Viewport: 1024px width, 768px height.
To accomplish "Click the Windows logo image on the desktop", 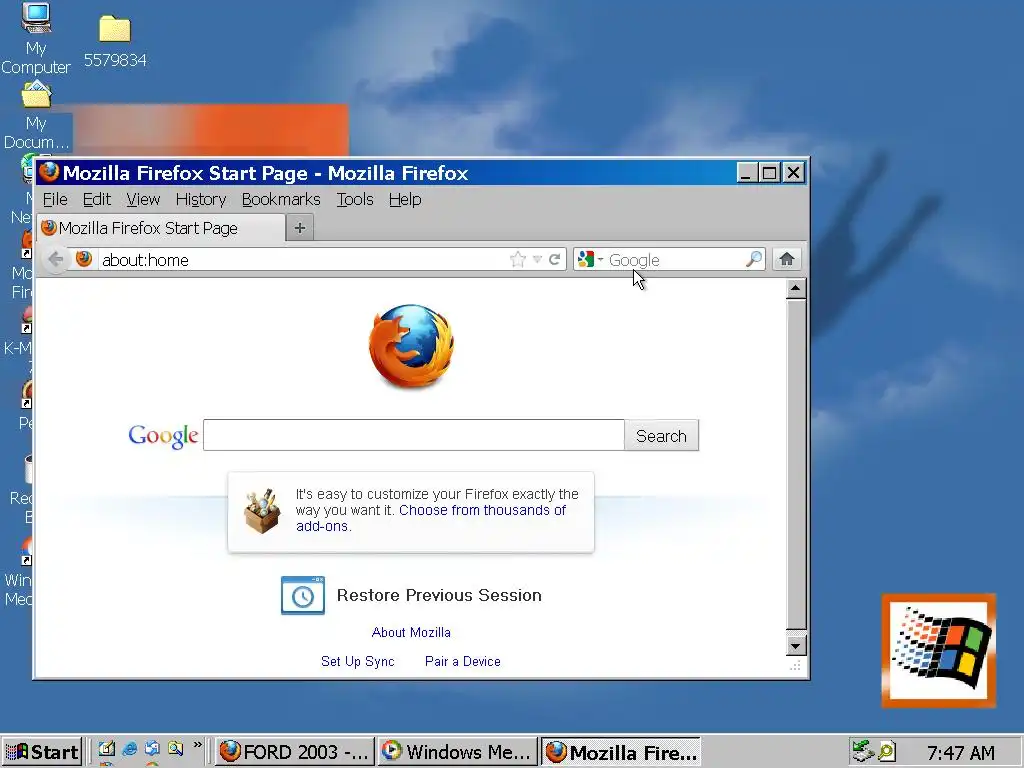I will pyautogui.click(x=938, y=650).
